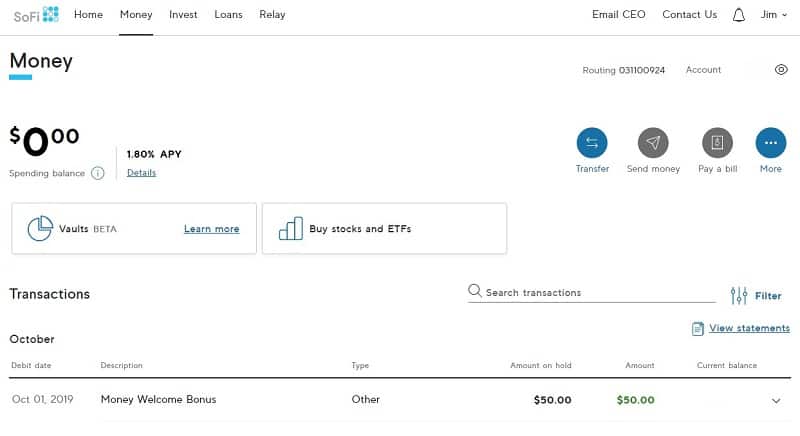Click the Send money paper plane icon
Screen dimensions: 800x436
(653, 143)
